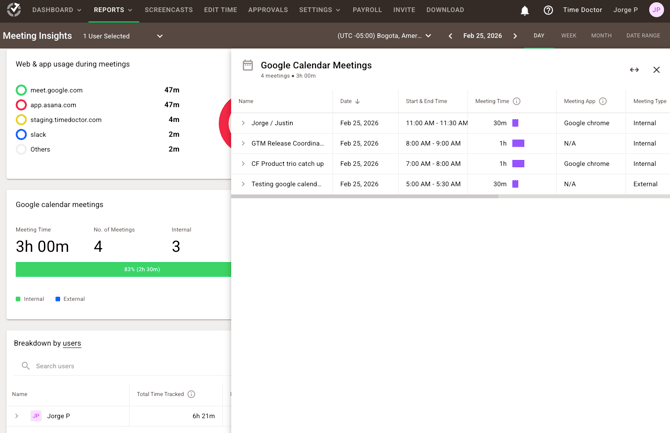This screenshot has width=670, height=433.
Task: Expand the Jorge / Justin meeting row
Action: click(x=243, y=123)
